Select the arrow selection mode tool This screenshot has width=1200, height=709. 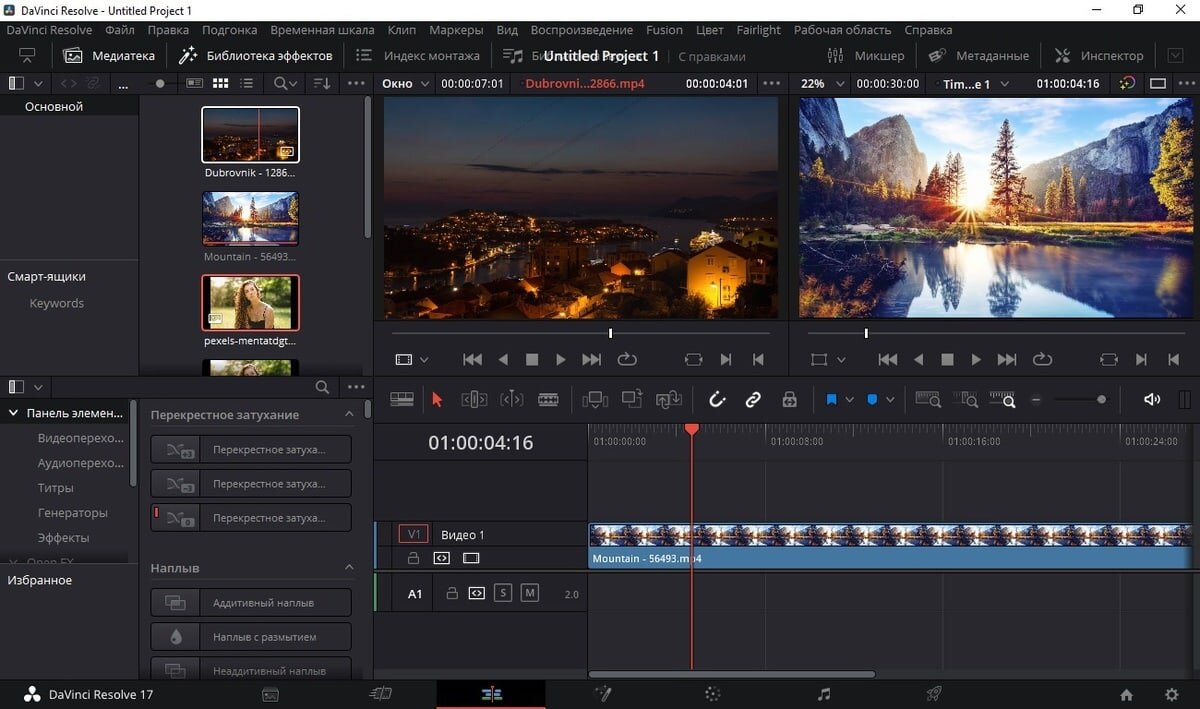pyautogui.click(x=436, y=400)
